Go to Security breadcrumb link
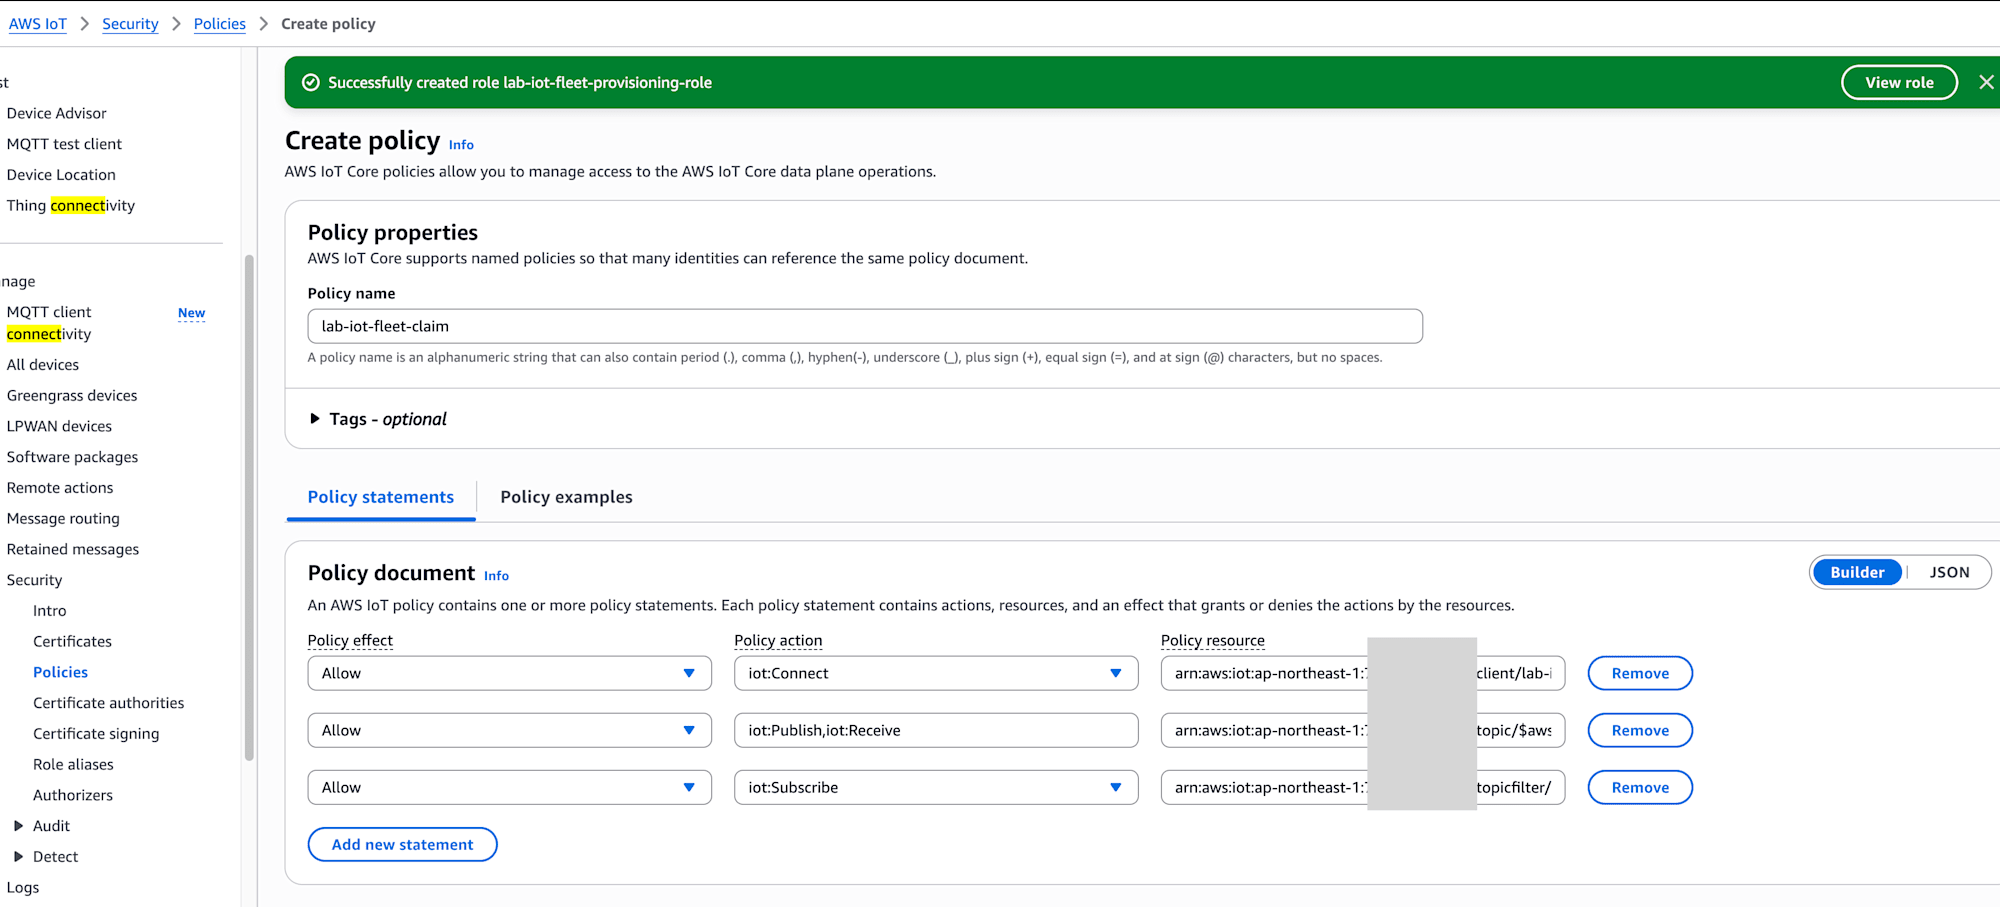Viewport: 2000px width, 907px height. [130, 24]
